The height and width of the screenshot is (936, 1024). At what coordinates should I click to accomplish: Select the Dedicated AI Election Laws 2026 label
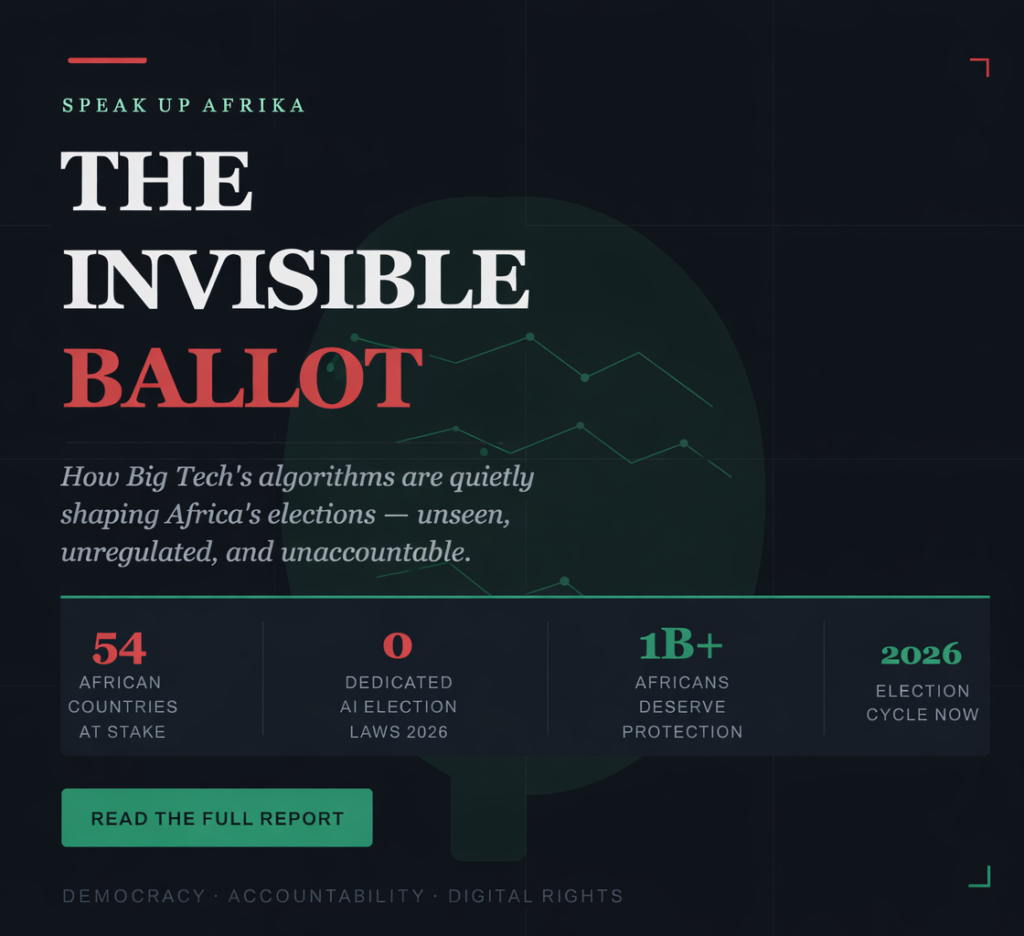[x=398, y=707]
